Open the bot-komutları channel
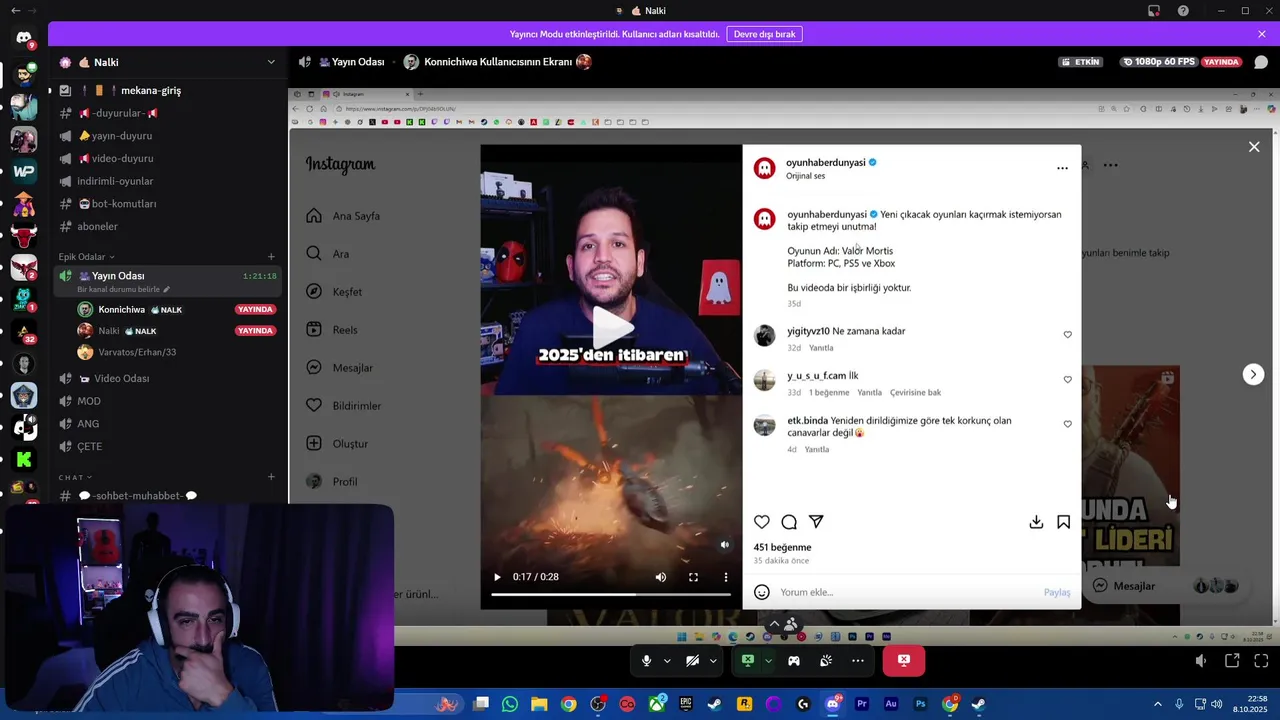This screenshot has width=1280, height=720. point(167,204)
